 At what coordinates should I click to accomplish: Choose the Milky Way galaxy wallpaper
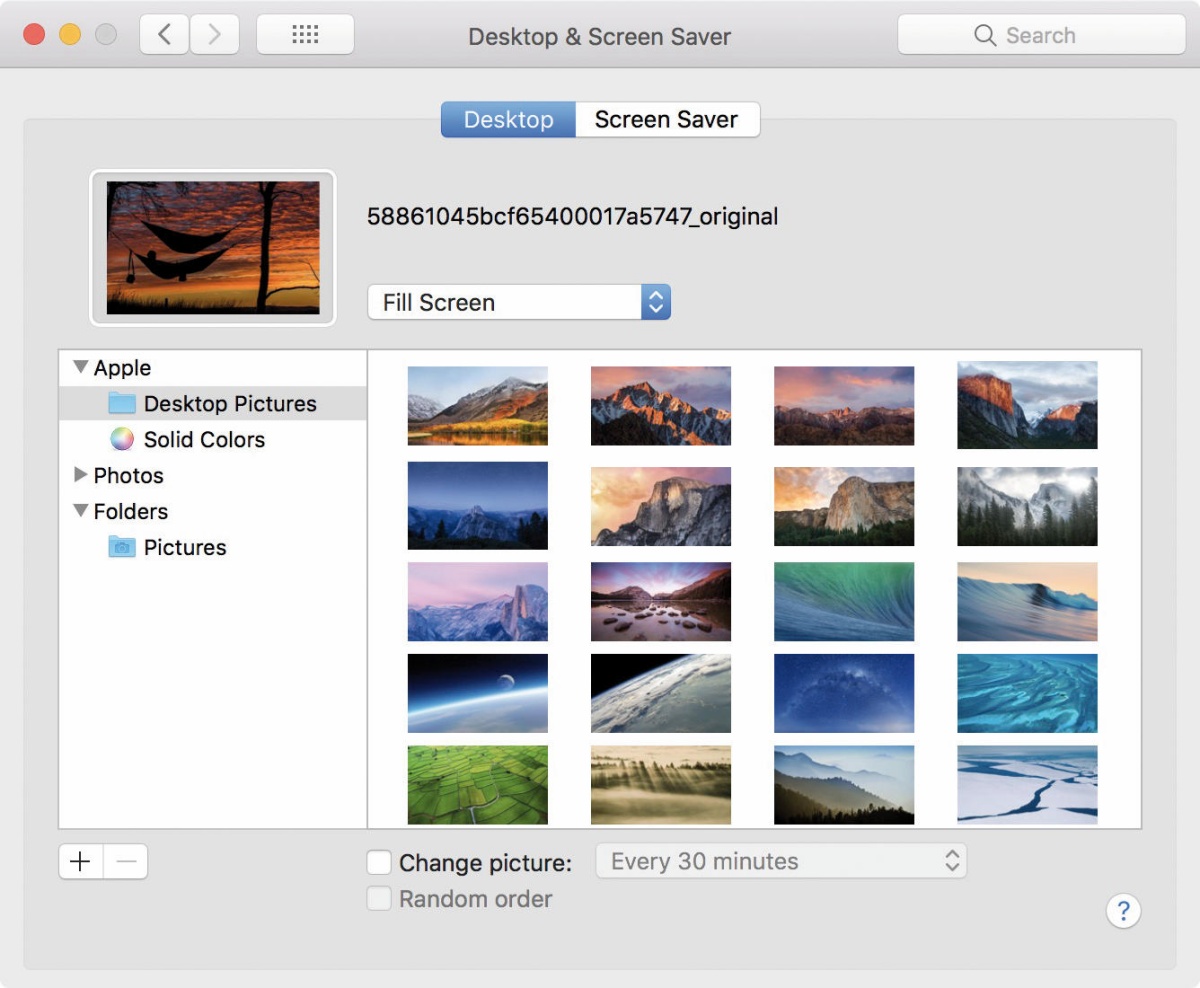(x=844, y=693)
